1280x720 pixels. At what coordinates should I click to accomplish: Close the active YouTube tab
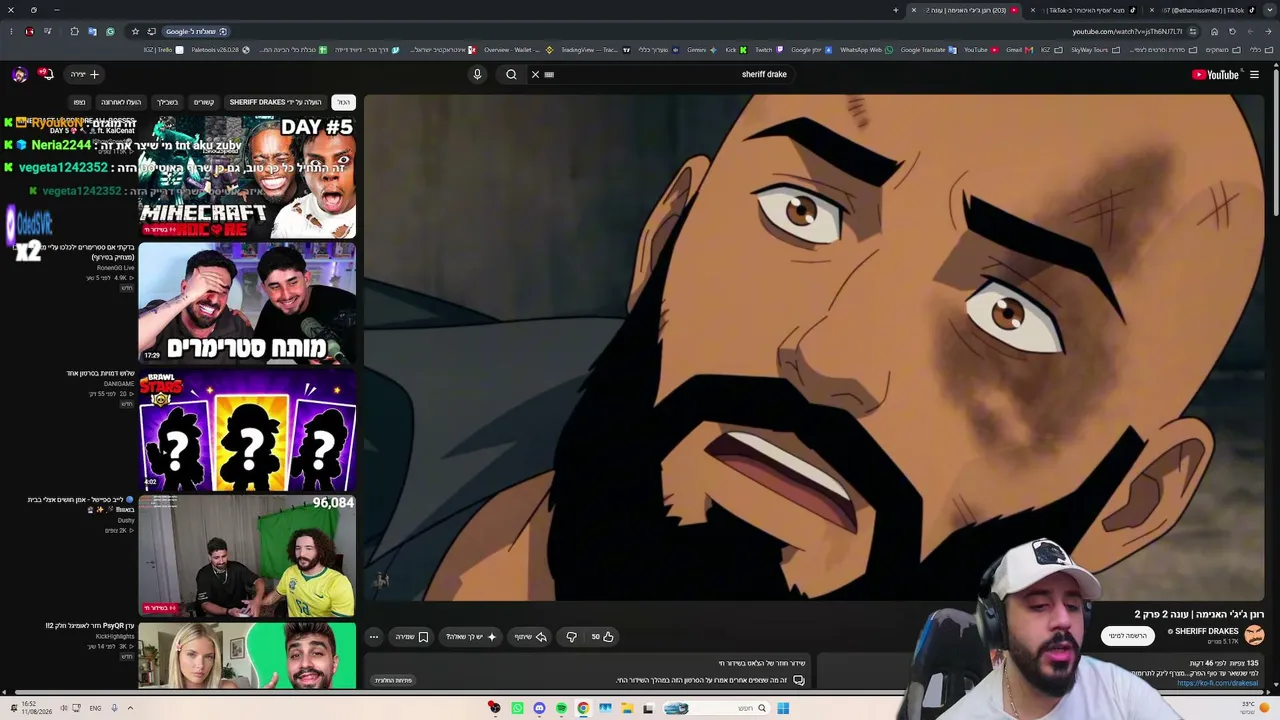click(913, 10)
